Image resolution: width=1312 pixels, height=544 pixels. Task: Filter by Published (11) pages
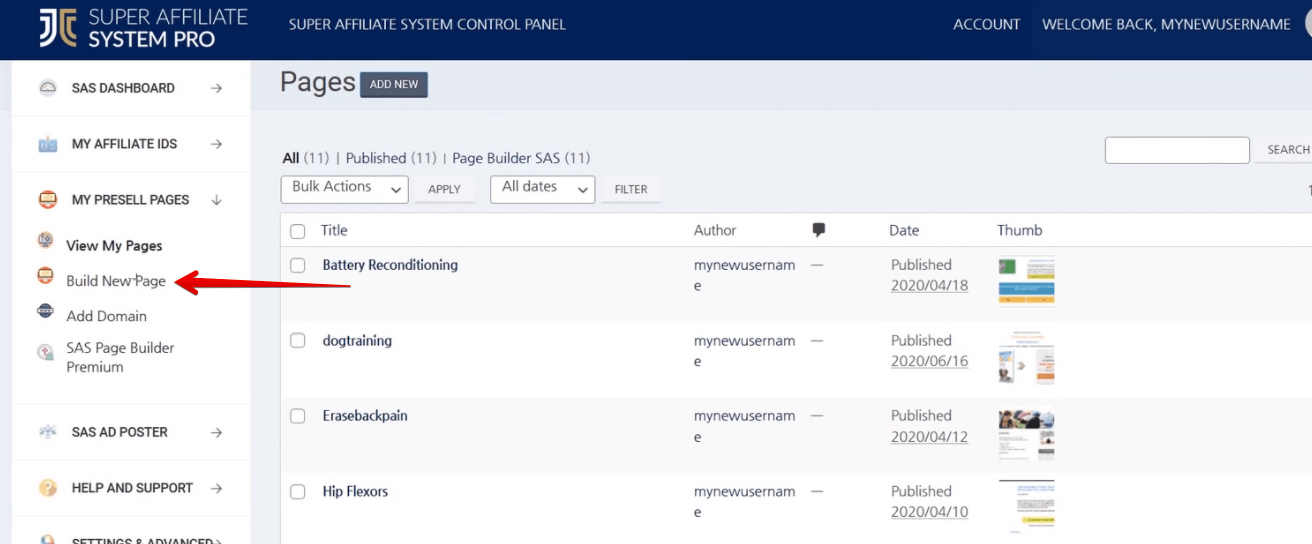pos(391,158)
